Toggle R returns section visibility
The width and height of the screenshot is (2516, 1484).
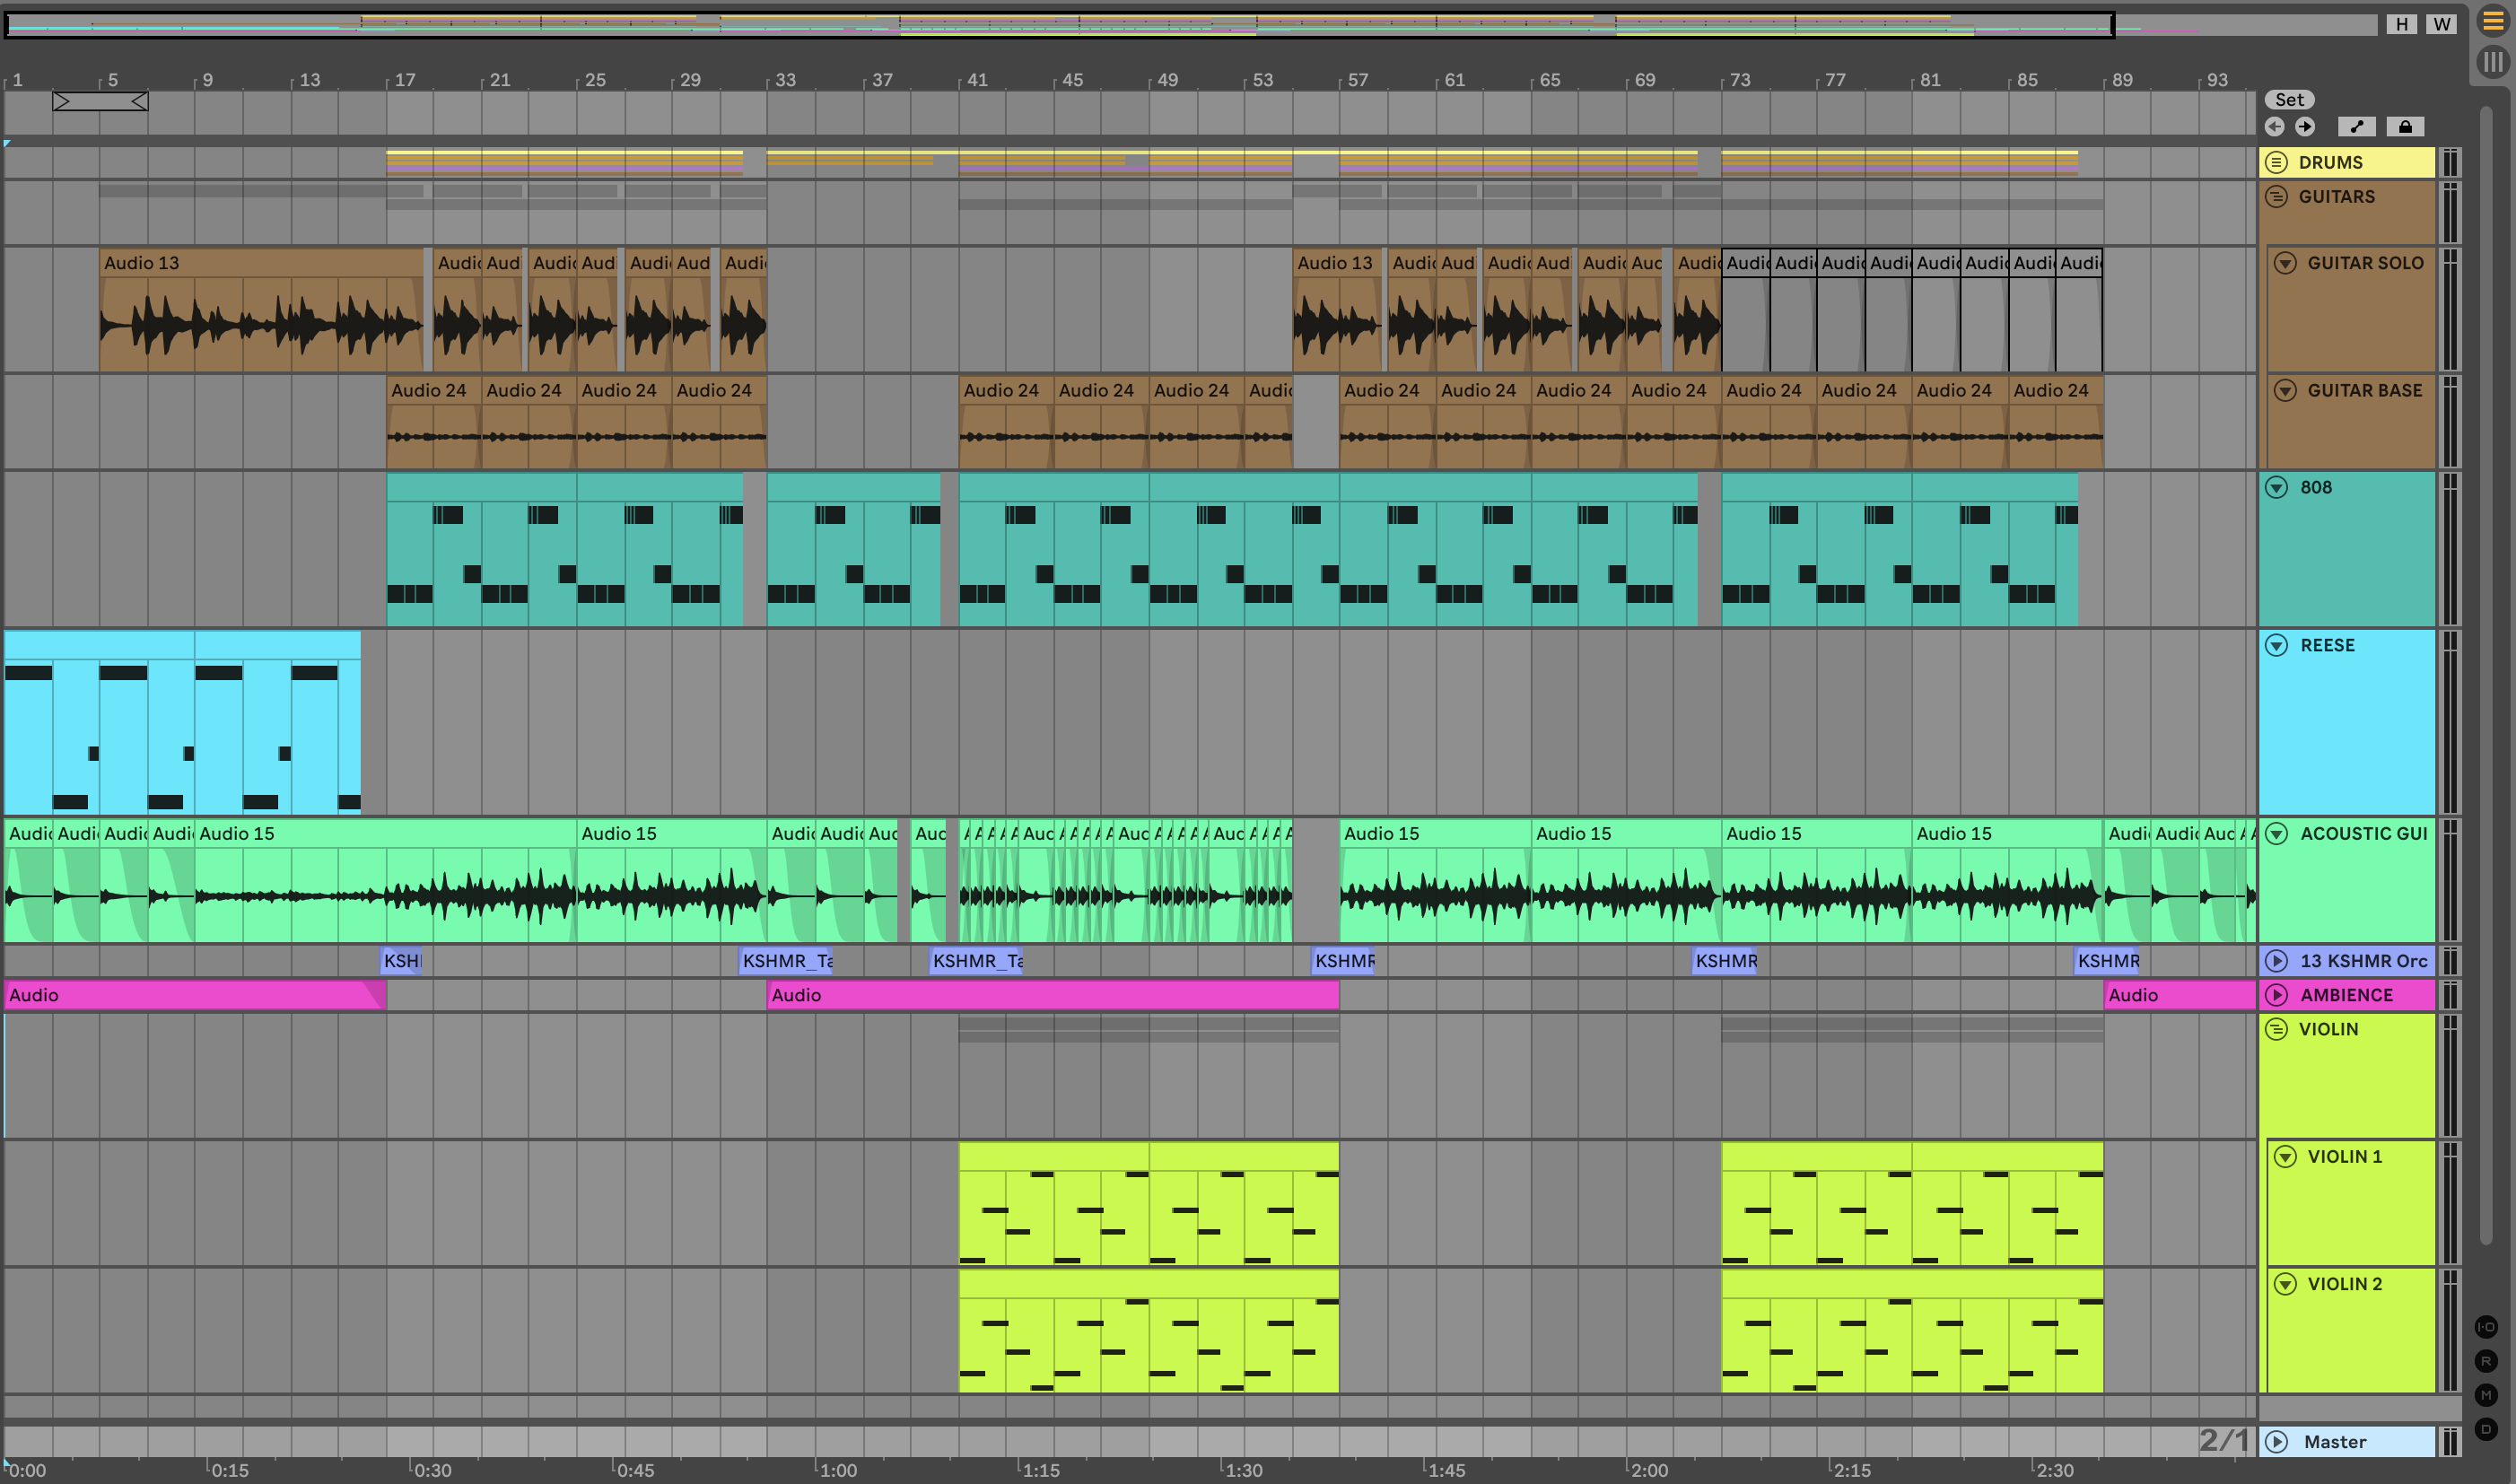pyautogui.click(x=2486, y=1361)
